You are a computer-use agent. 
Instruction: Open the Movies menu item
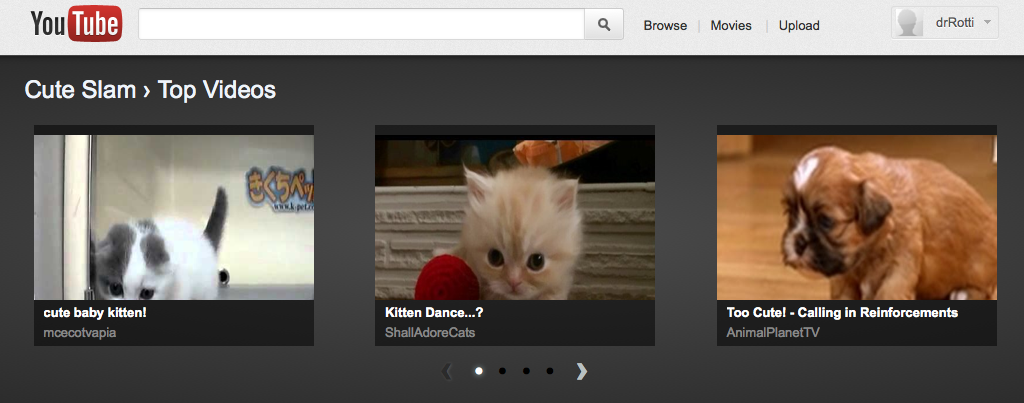pyautogui.click(x=731, y=26)
